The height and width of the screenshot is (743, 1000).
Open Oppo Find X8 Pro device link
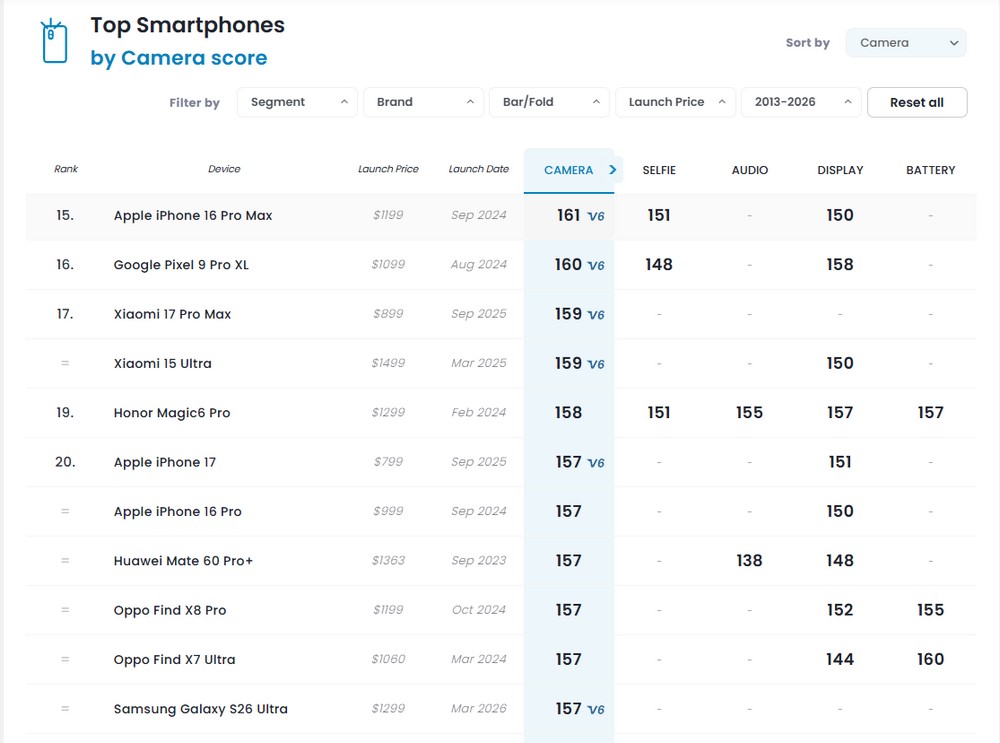[170, 610]
